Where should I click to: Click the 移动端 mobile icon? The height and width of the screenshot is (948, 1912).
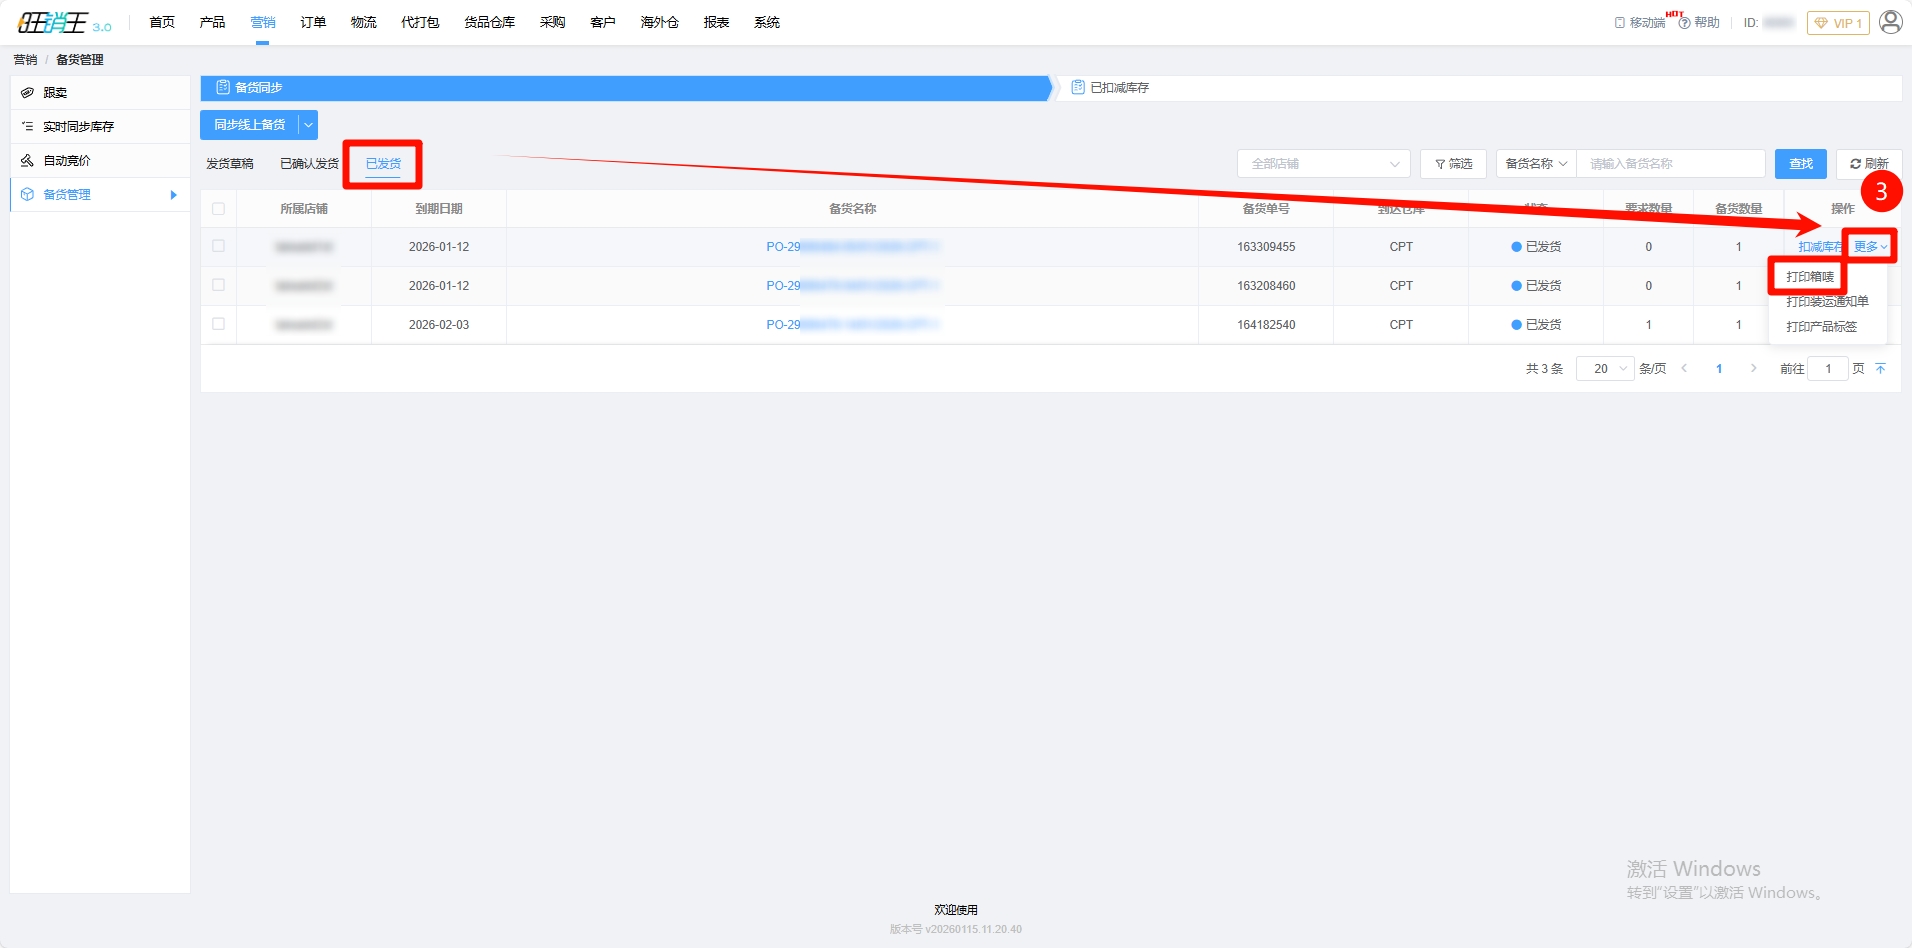pyautogui.click(x=1620, y=23)
